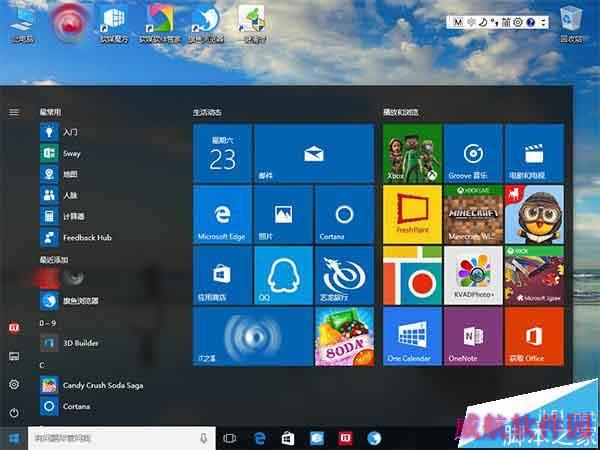600x450 pixels.
Task: Select the Recycle Bin desktop icon
Action: 571,24
